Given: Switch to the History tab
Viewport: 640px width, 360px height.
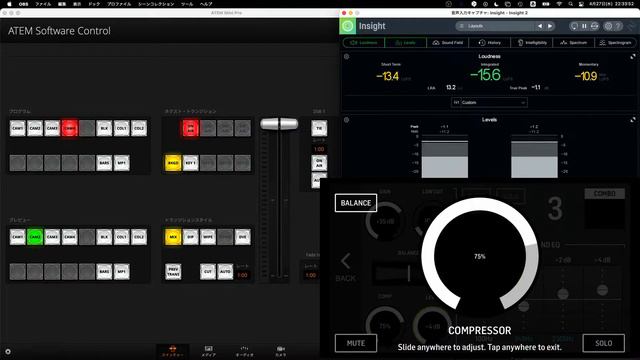Looking at the screenshot, I should point(489,42).
